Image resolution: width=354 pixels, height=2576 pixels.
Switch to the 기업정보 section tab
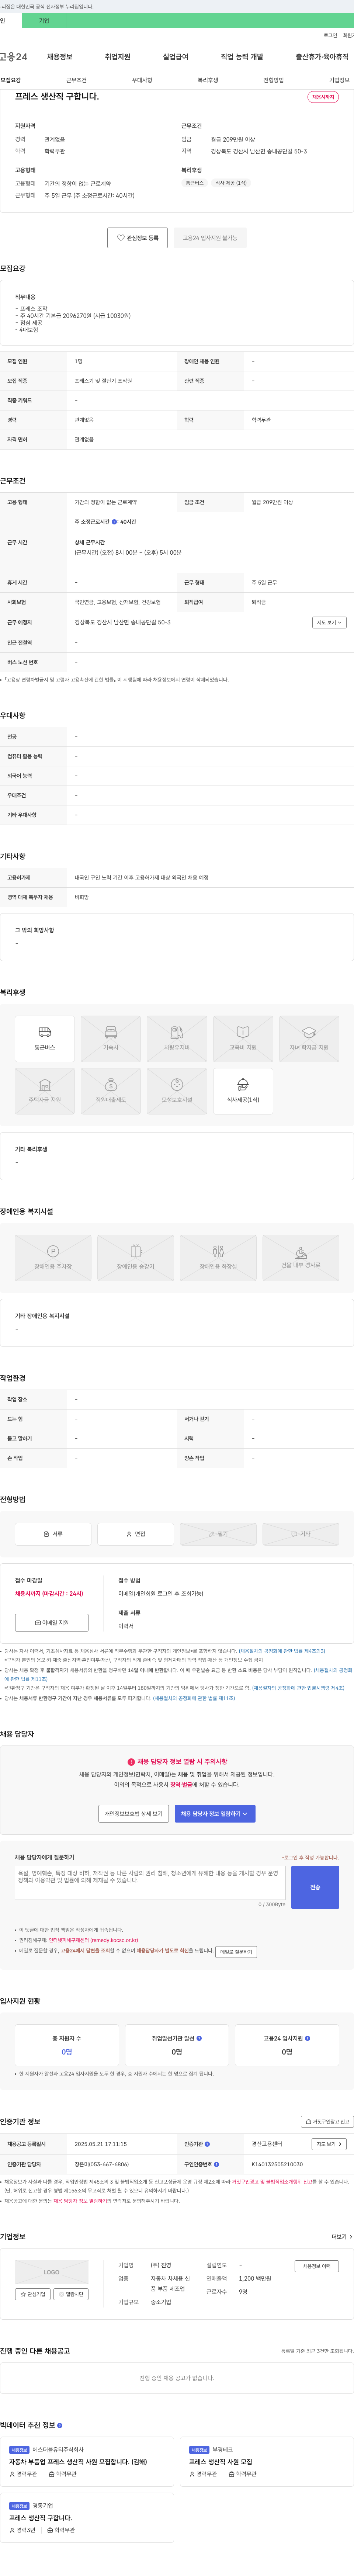pos(340,80)
